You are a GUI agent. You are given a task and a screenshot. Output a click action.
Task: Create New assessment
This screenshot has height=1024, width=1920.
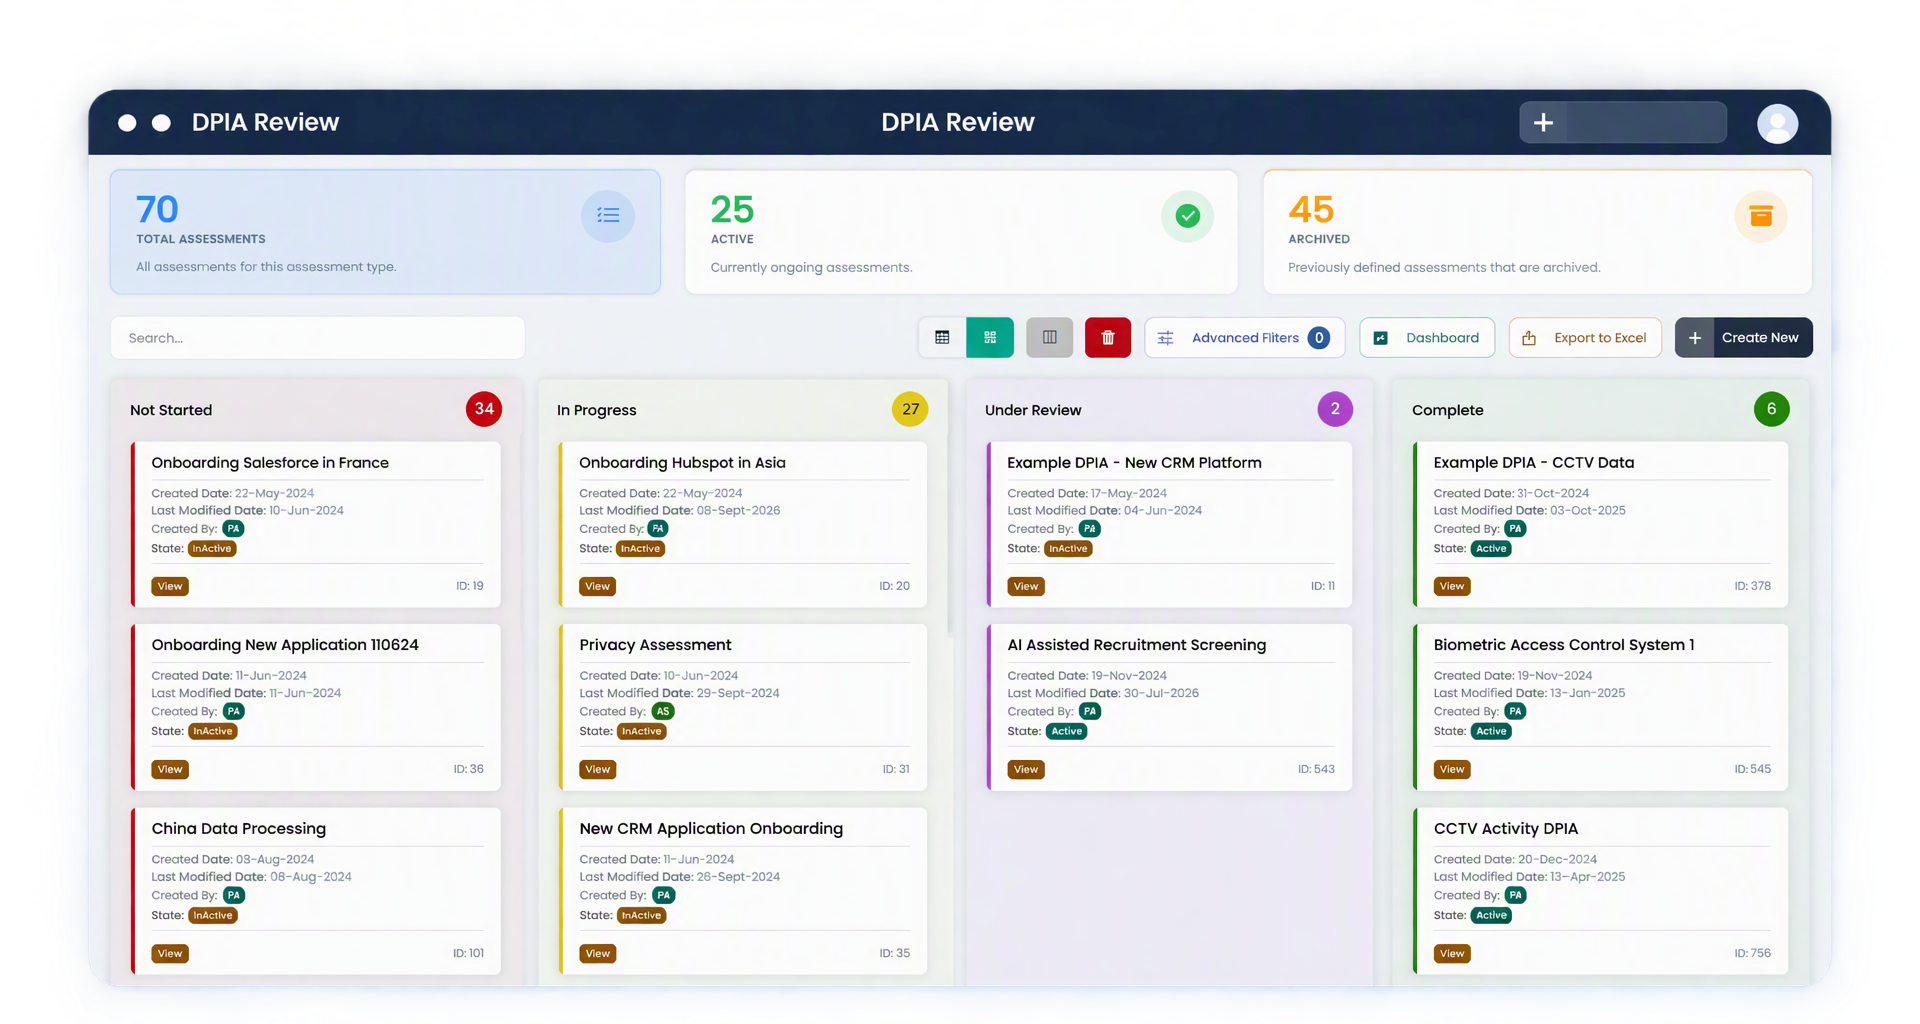pos(1743,338)
